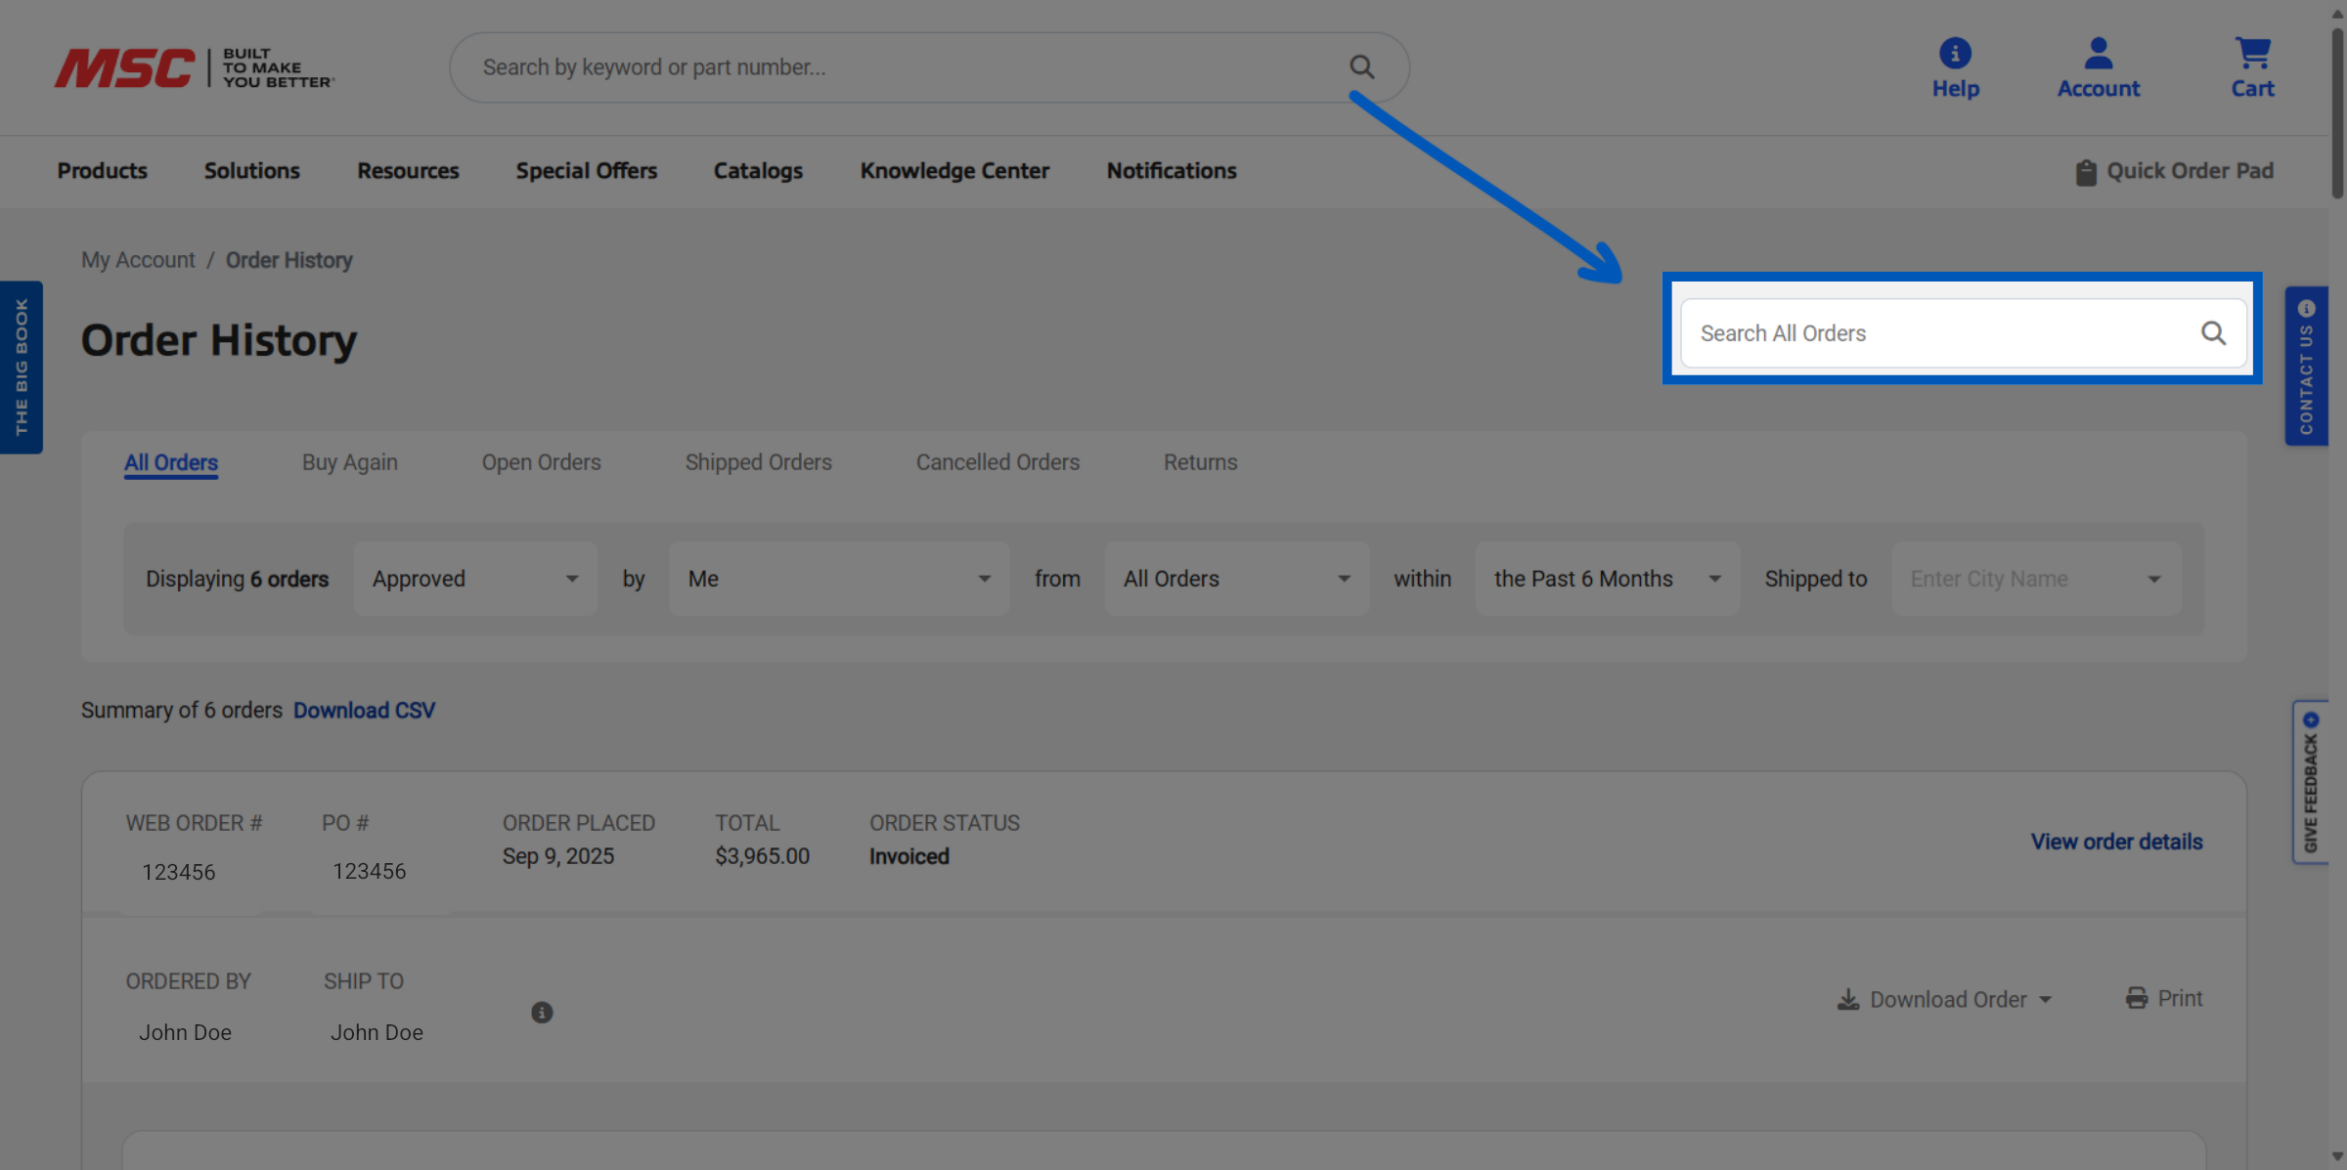Click the Order History breadcrumb
This screenshot has height=1170, width=2347.
pos(289,260)
